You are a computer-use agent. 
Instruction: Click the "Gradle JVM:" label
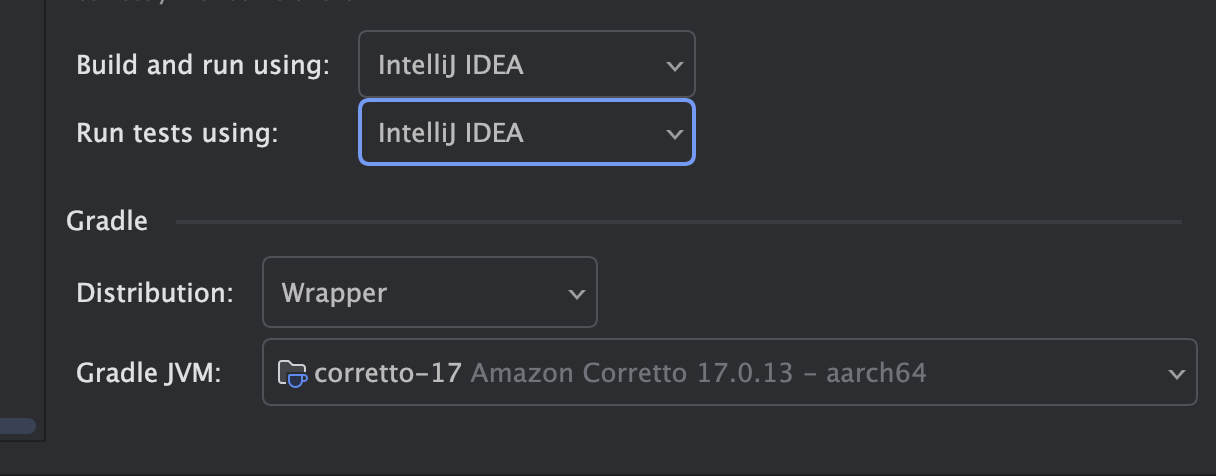149,373
